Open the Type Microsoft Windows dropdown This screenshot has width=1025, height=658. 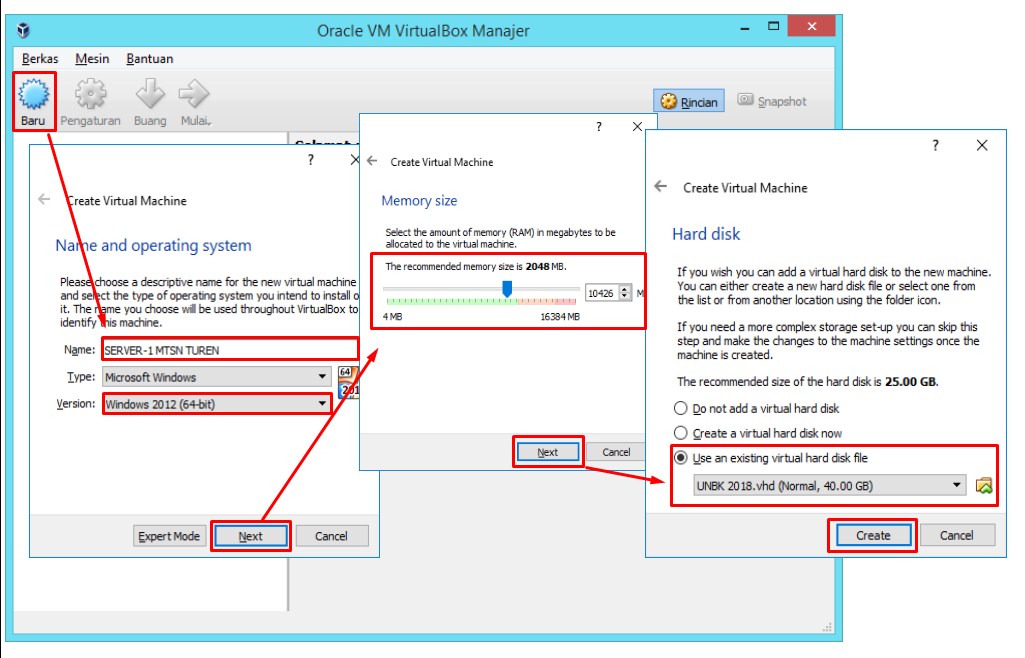coord(216,377)
